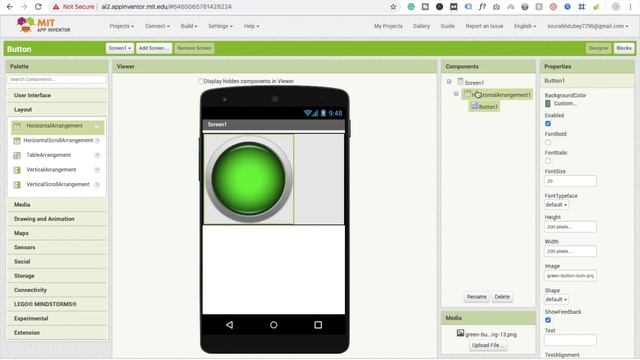
Task: Open help for VerticalScrollArrangement component
Action: tap(97, 184)
